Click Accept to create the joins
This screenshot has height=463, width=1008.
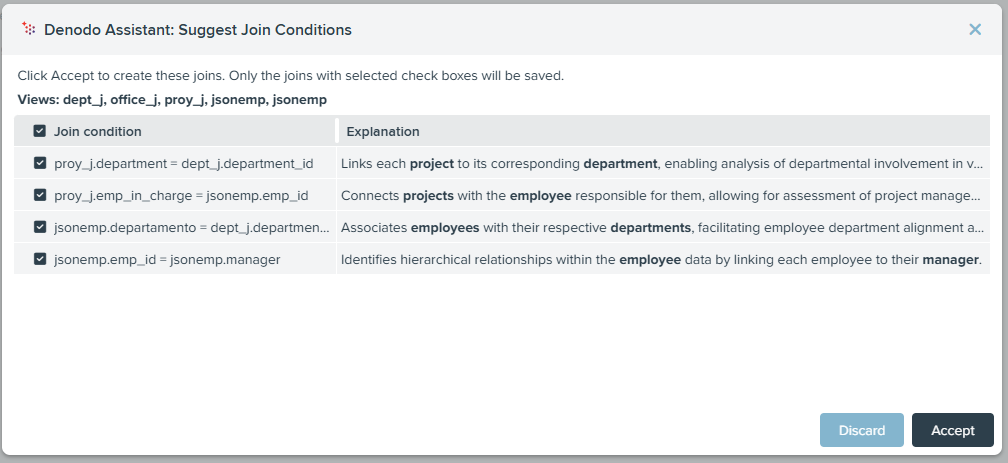(953, 430)
